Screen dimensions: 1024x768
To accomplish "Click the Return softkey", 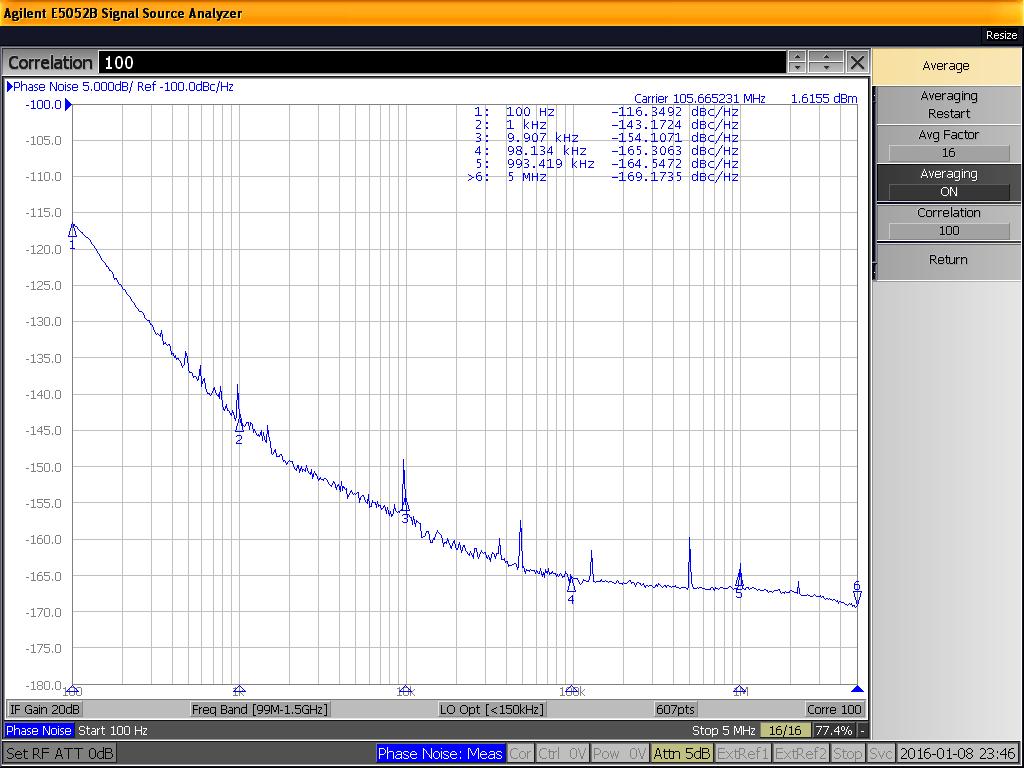I will coord(948,260).
